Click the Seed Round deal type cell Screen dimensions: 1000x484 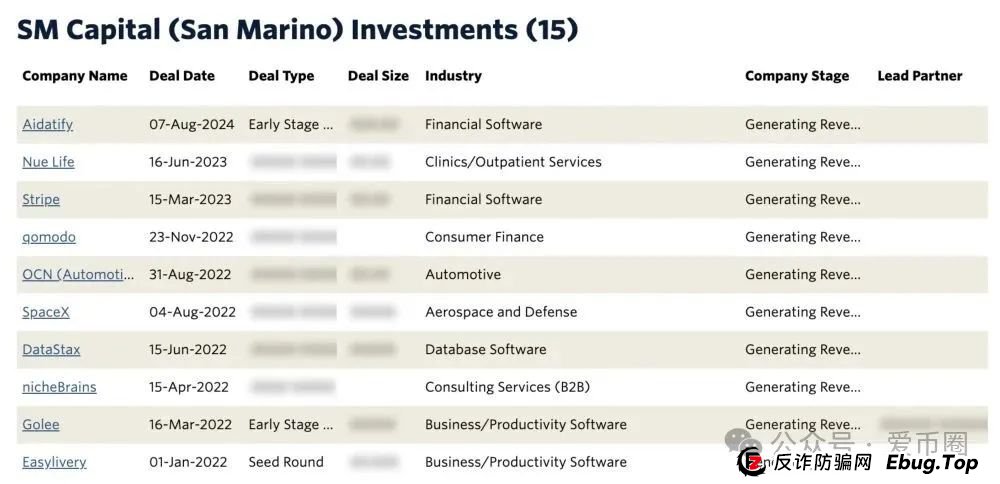pos(286,462)
